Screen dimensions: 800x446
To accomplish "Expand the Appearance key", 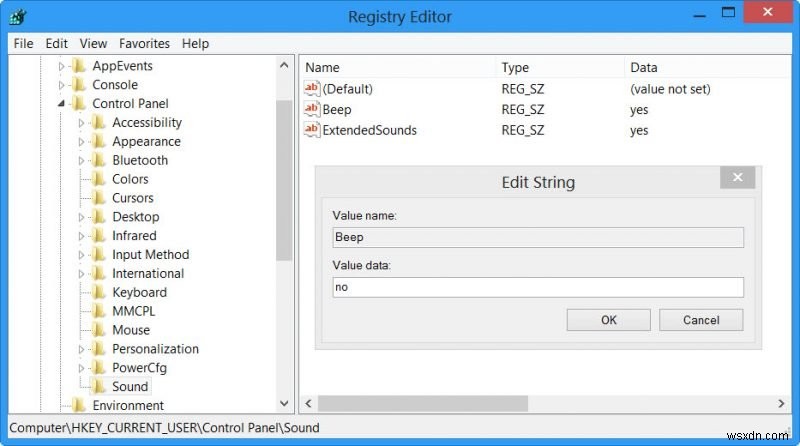I will (x=81, y=142).
